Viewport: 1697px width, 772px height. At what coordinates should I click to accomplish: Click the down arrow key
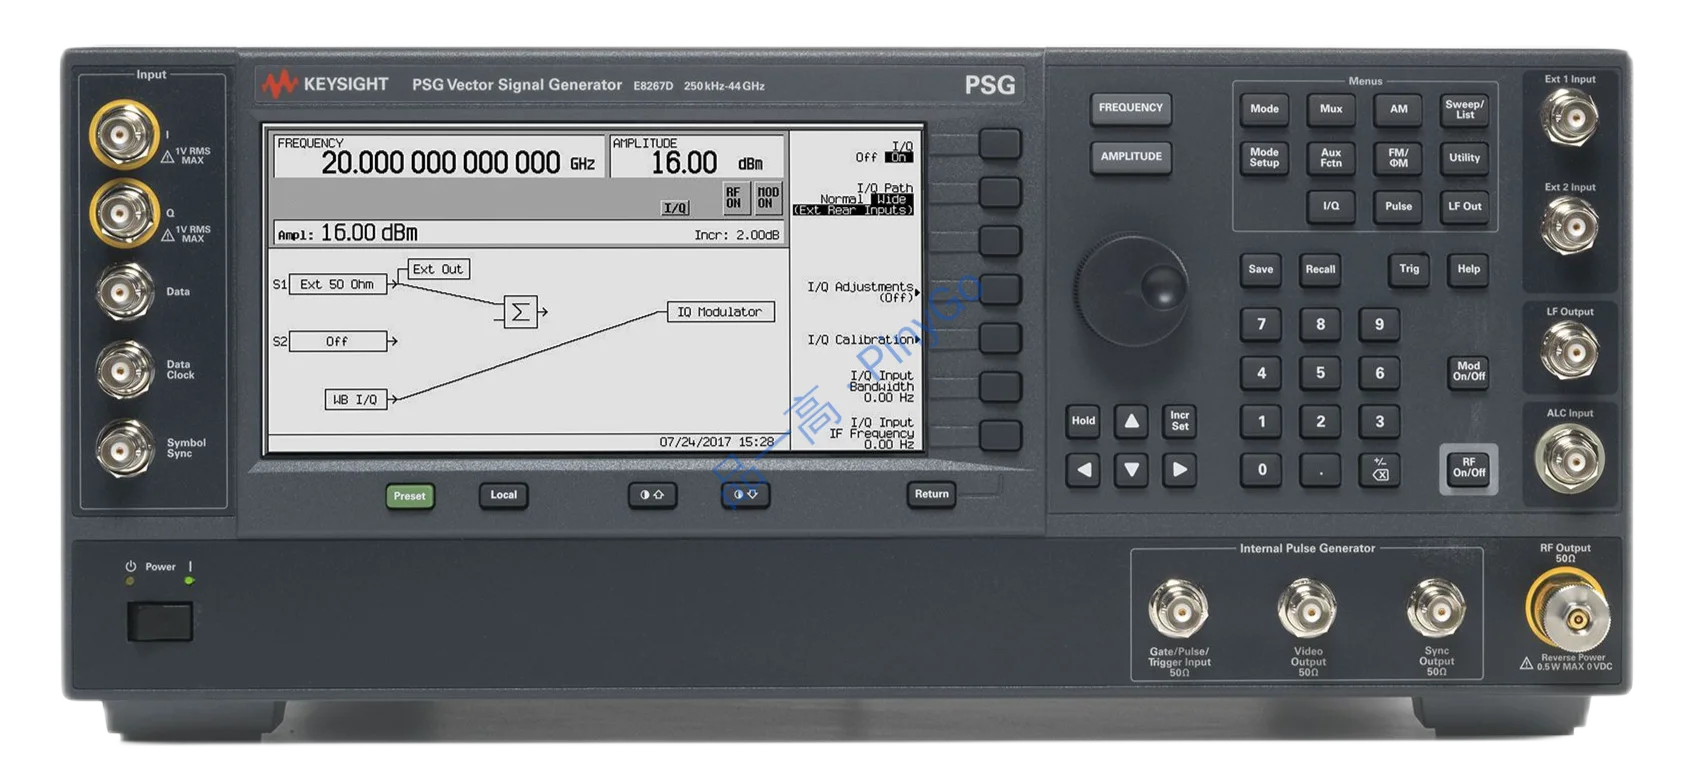coord(1131,470)
